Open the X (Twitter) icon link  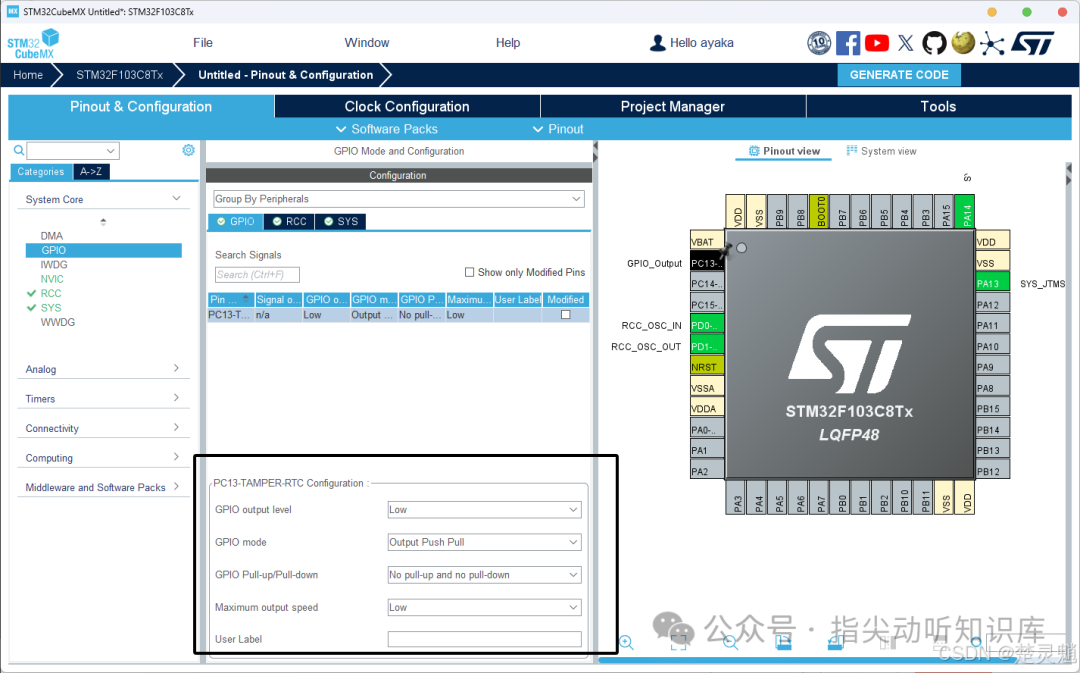click(906, 43)
